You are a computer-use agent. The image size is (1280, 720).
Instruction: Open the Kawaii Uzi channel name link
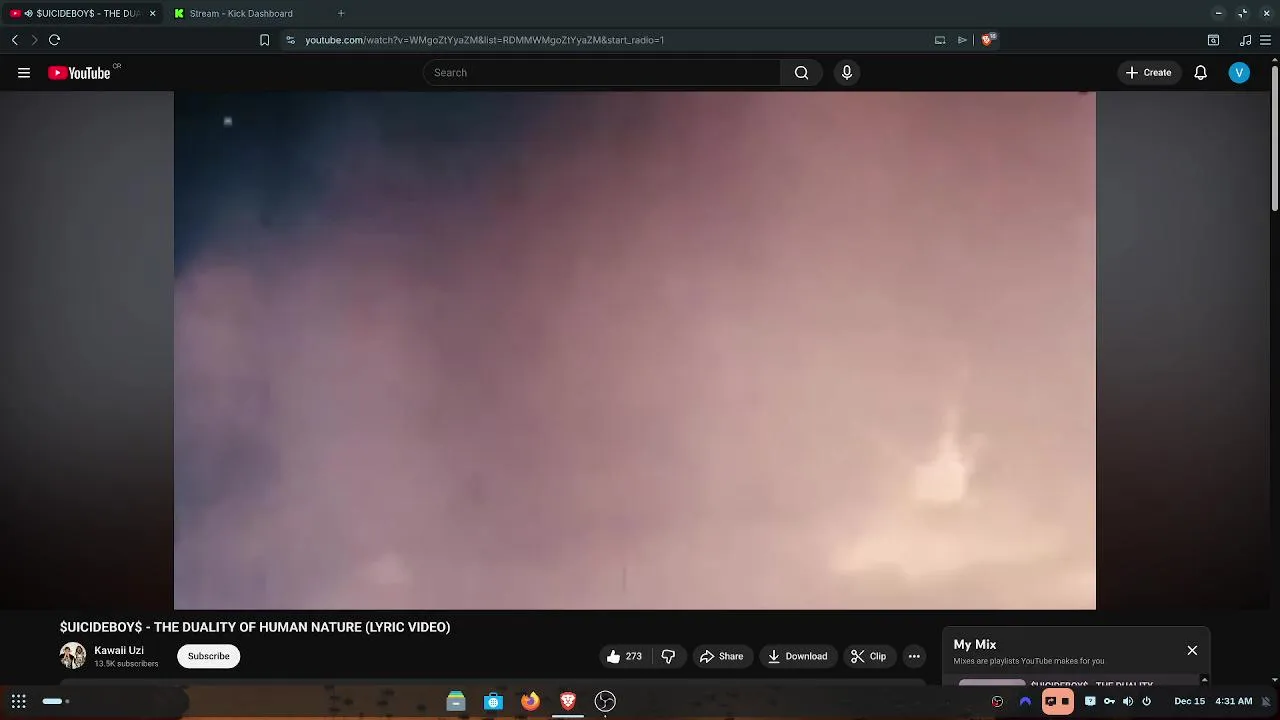119,650
